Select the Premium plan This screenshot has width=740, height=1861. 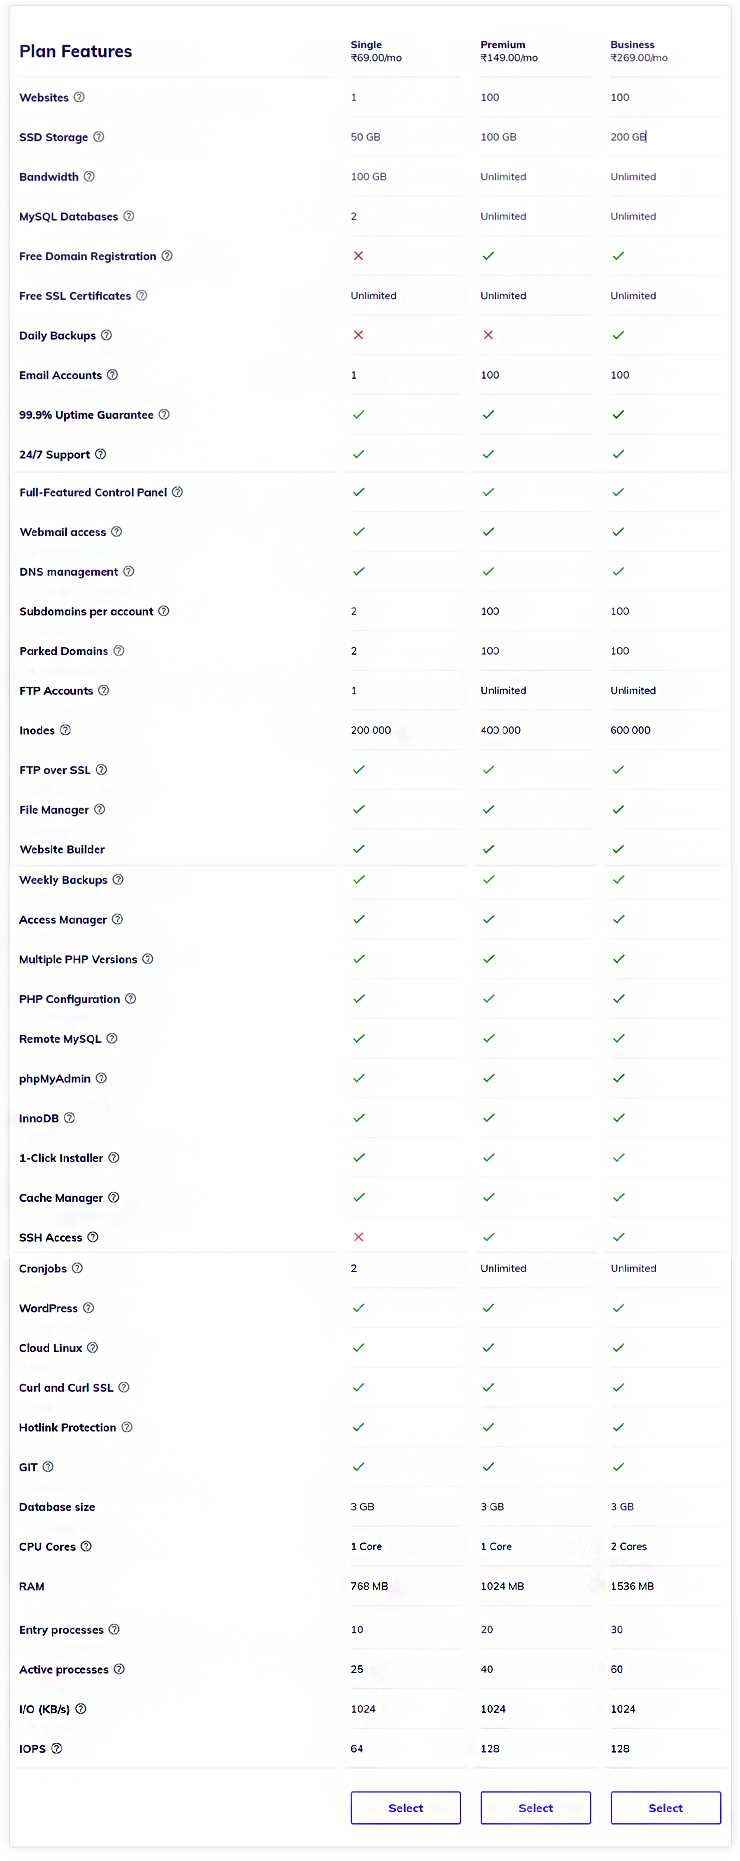point(535,1807)
